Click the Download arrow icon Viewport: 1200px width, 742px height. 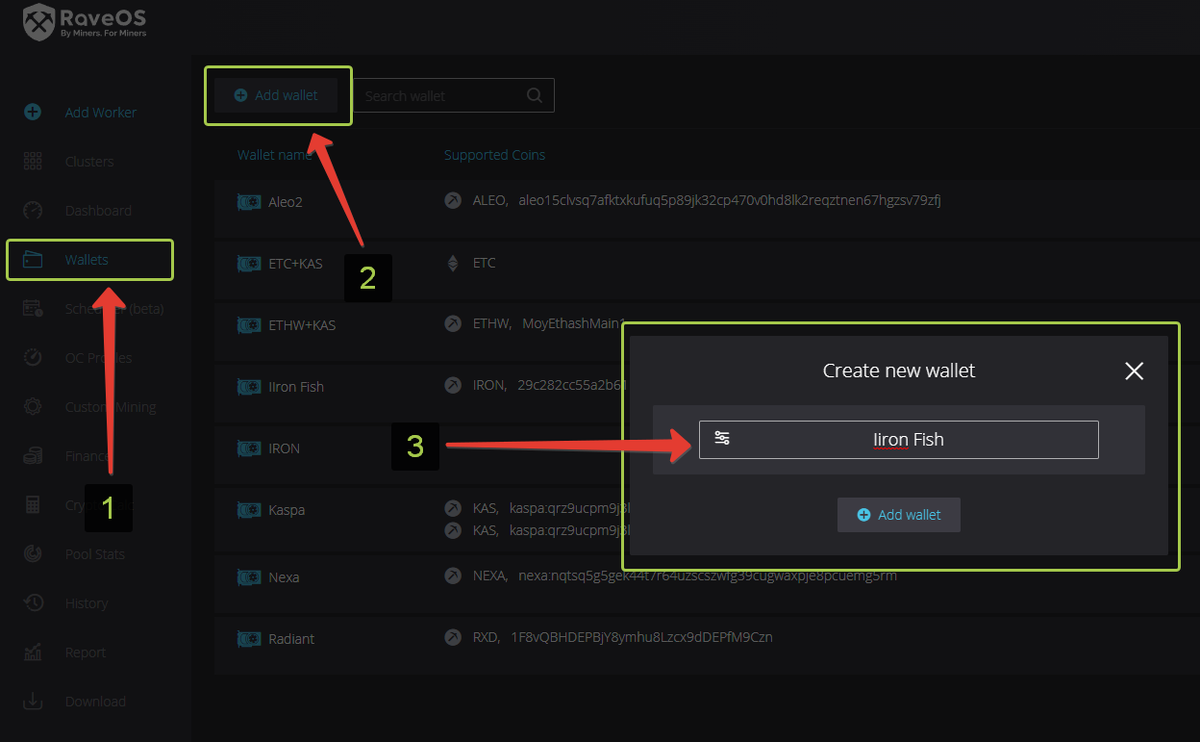coord(33,701)
